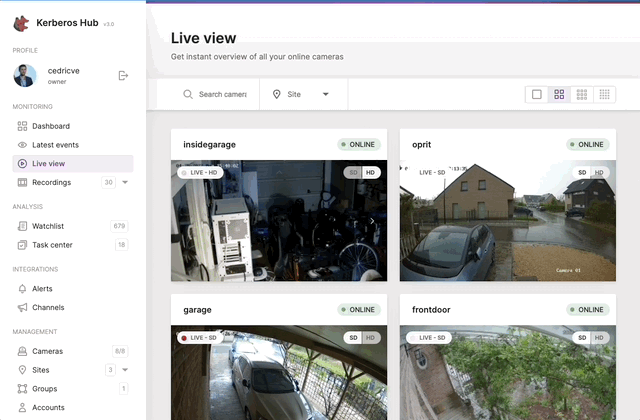Screen dimensions: 640x420
Task: Switch garage stream to HD
Action: [371, 338]
